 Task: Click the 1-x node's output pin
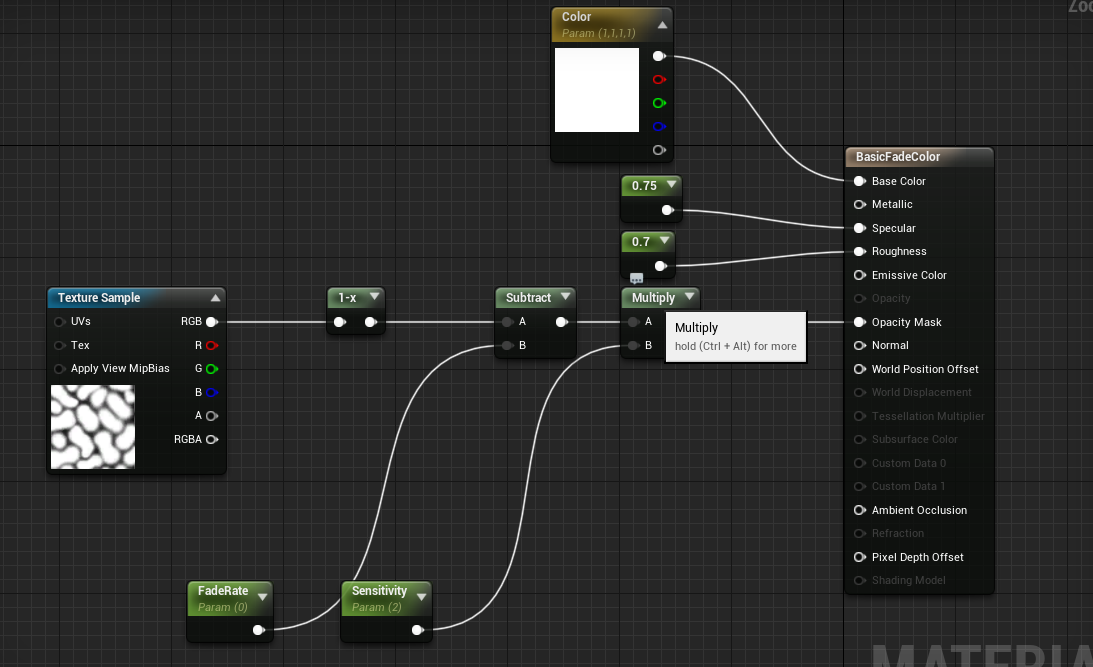[x=370, y=321]
